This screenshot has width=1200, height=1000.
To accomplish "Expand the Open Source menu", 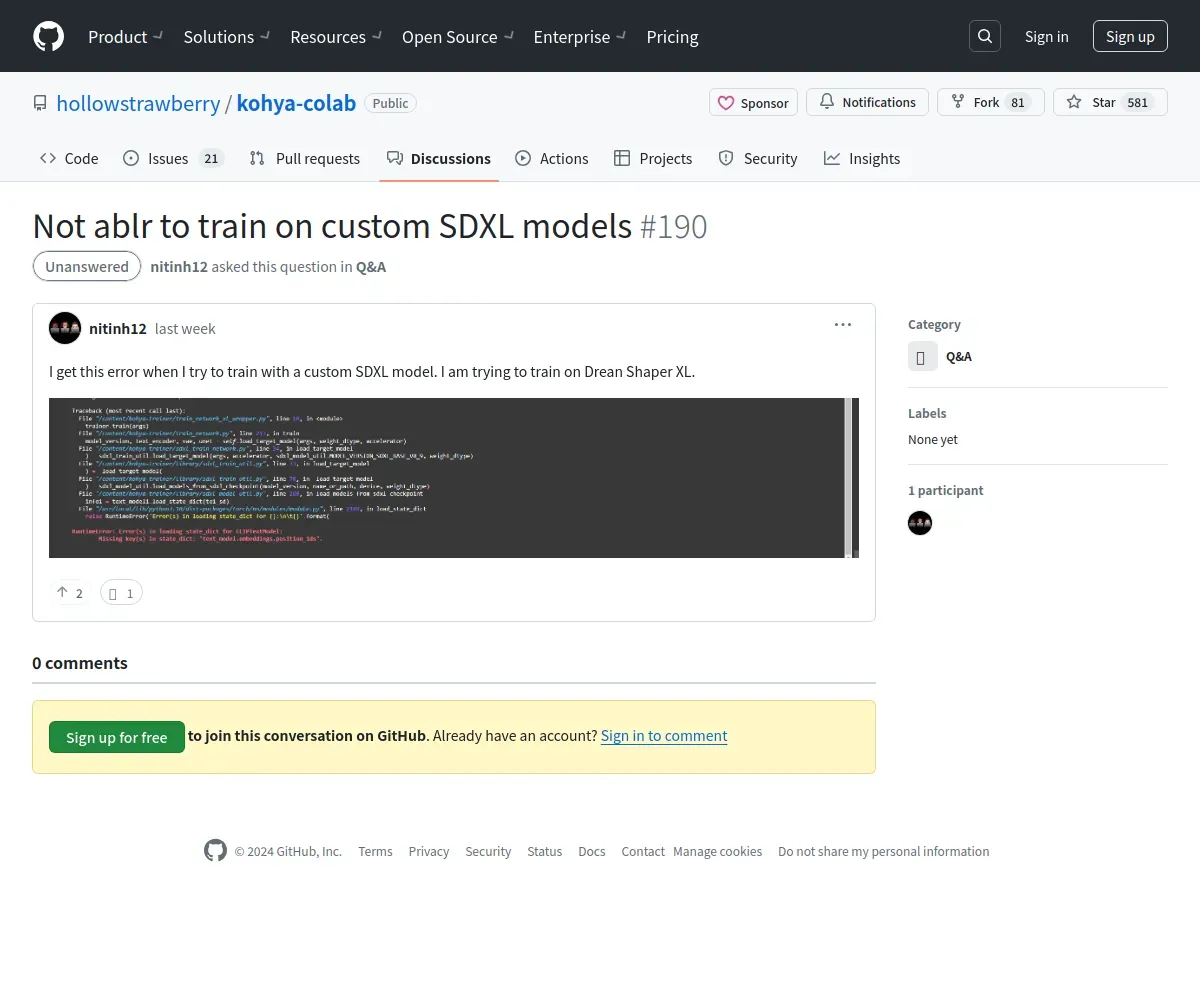I will 458,36.
